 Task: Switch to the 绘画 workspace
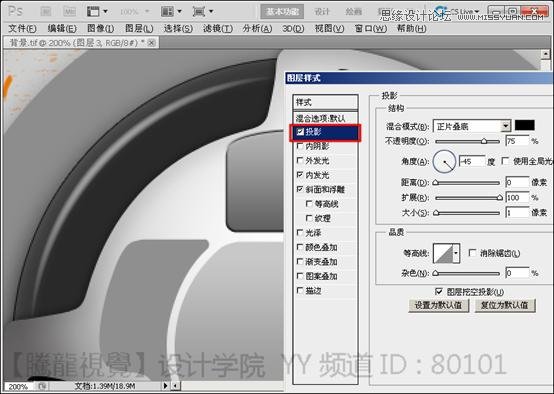[x=353, y=12]
